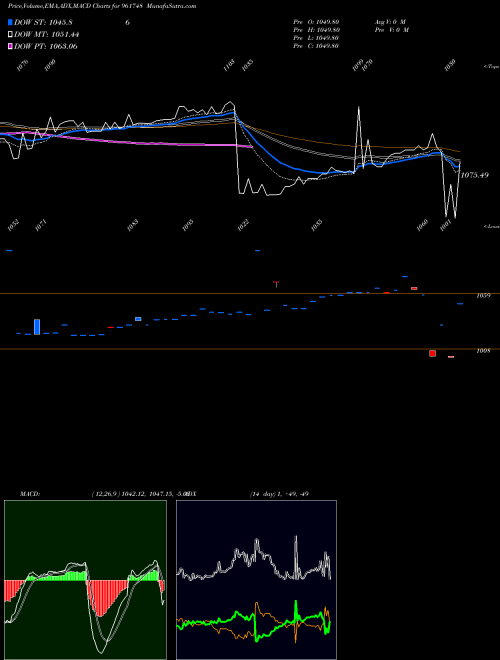Viewport: 500px width, 660px height.
Task: Click the tall blue volume bar
Action: tap(37, 327)
